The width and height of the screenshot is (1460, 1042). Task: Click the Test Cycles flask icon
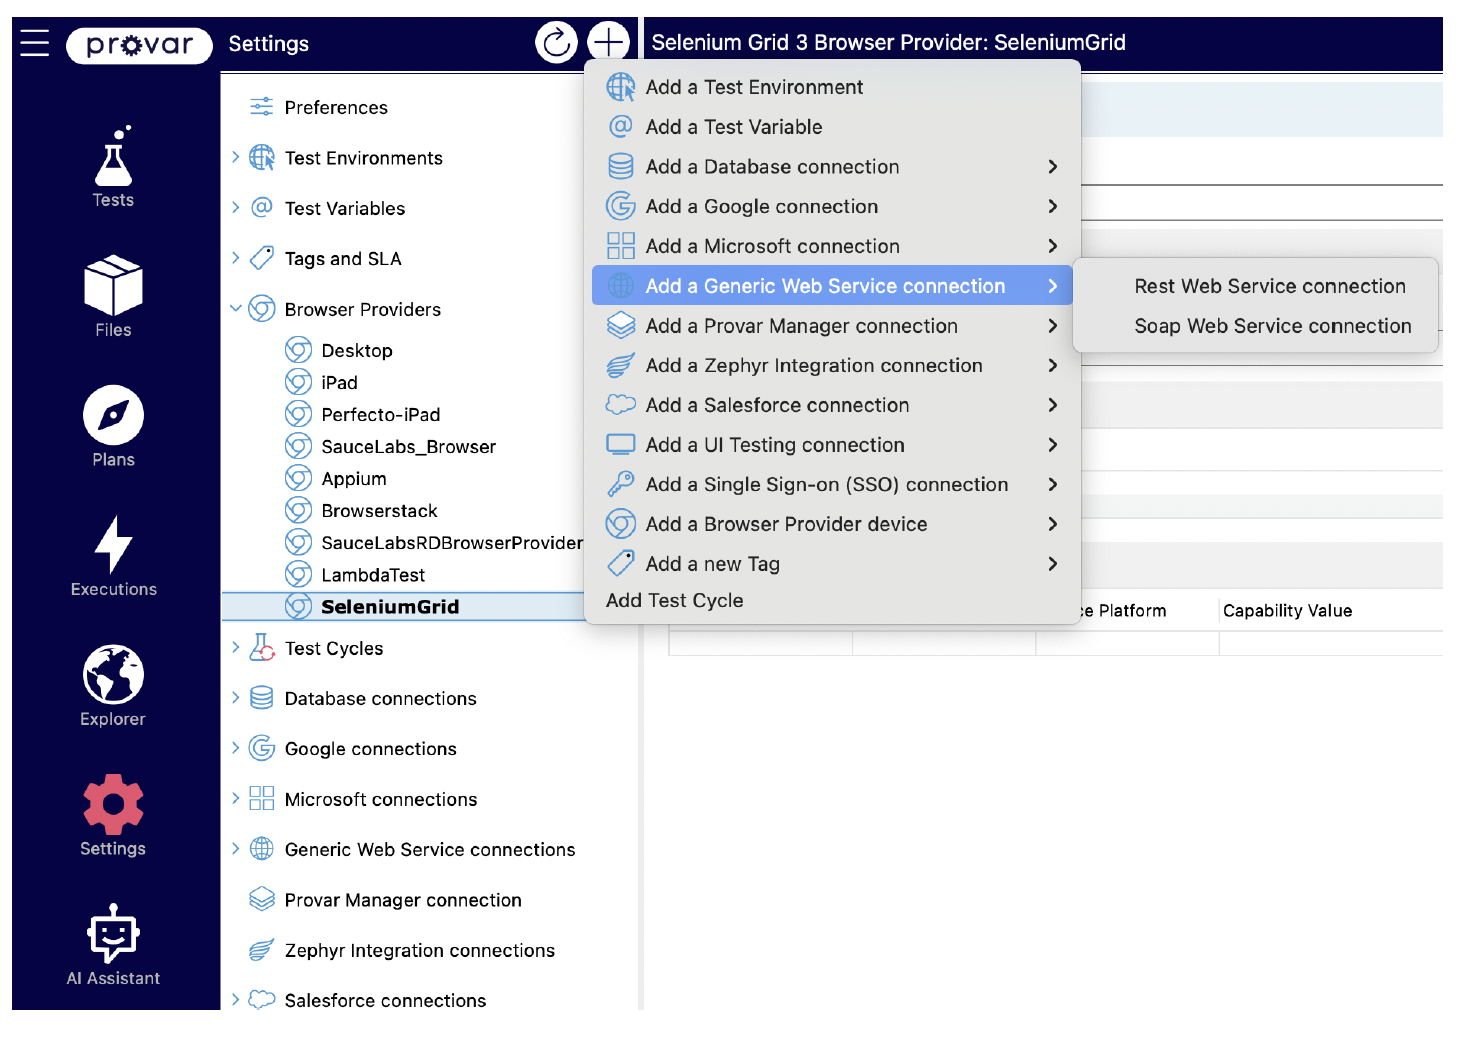click(262, 648)
